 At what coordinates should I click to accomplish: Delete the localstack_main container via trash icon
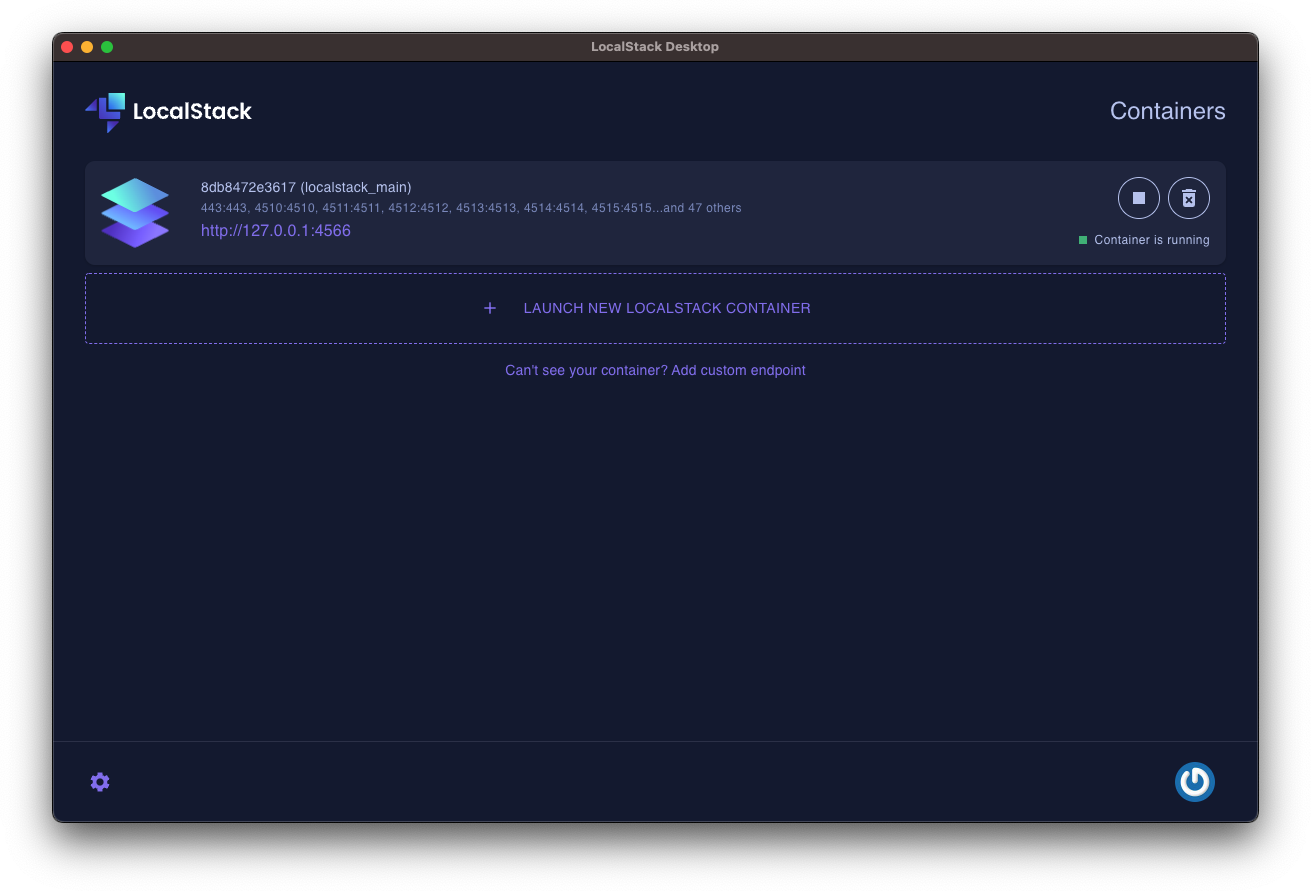click(x=1188, y=197)
